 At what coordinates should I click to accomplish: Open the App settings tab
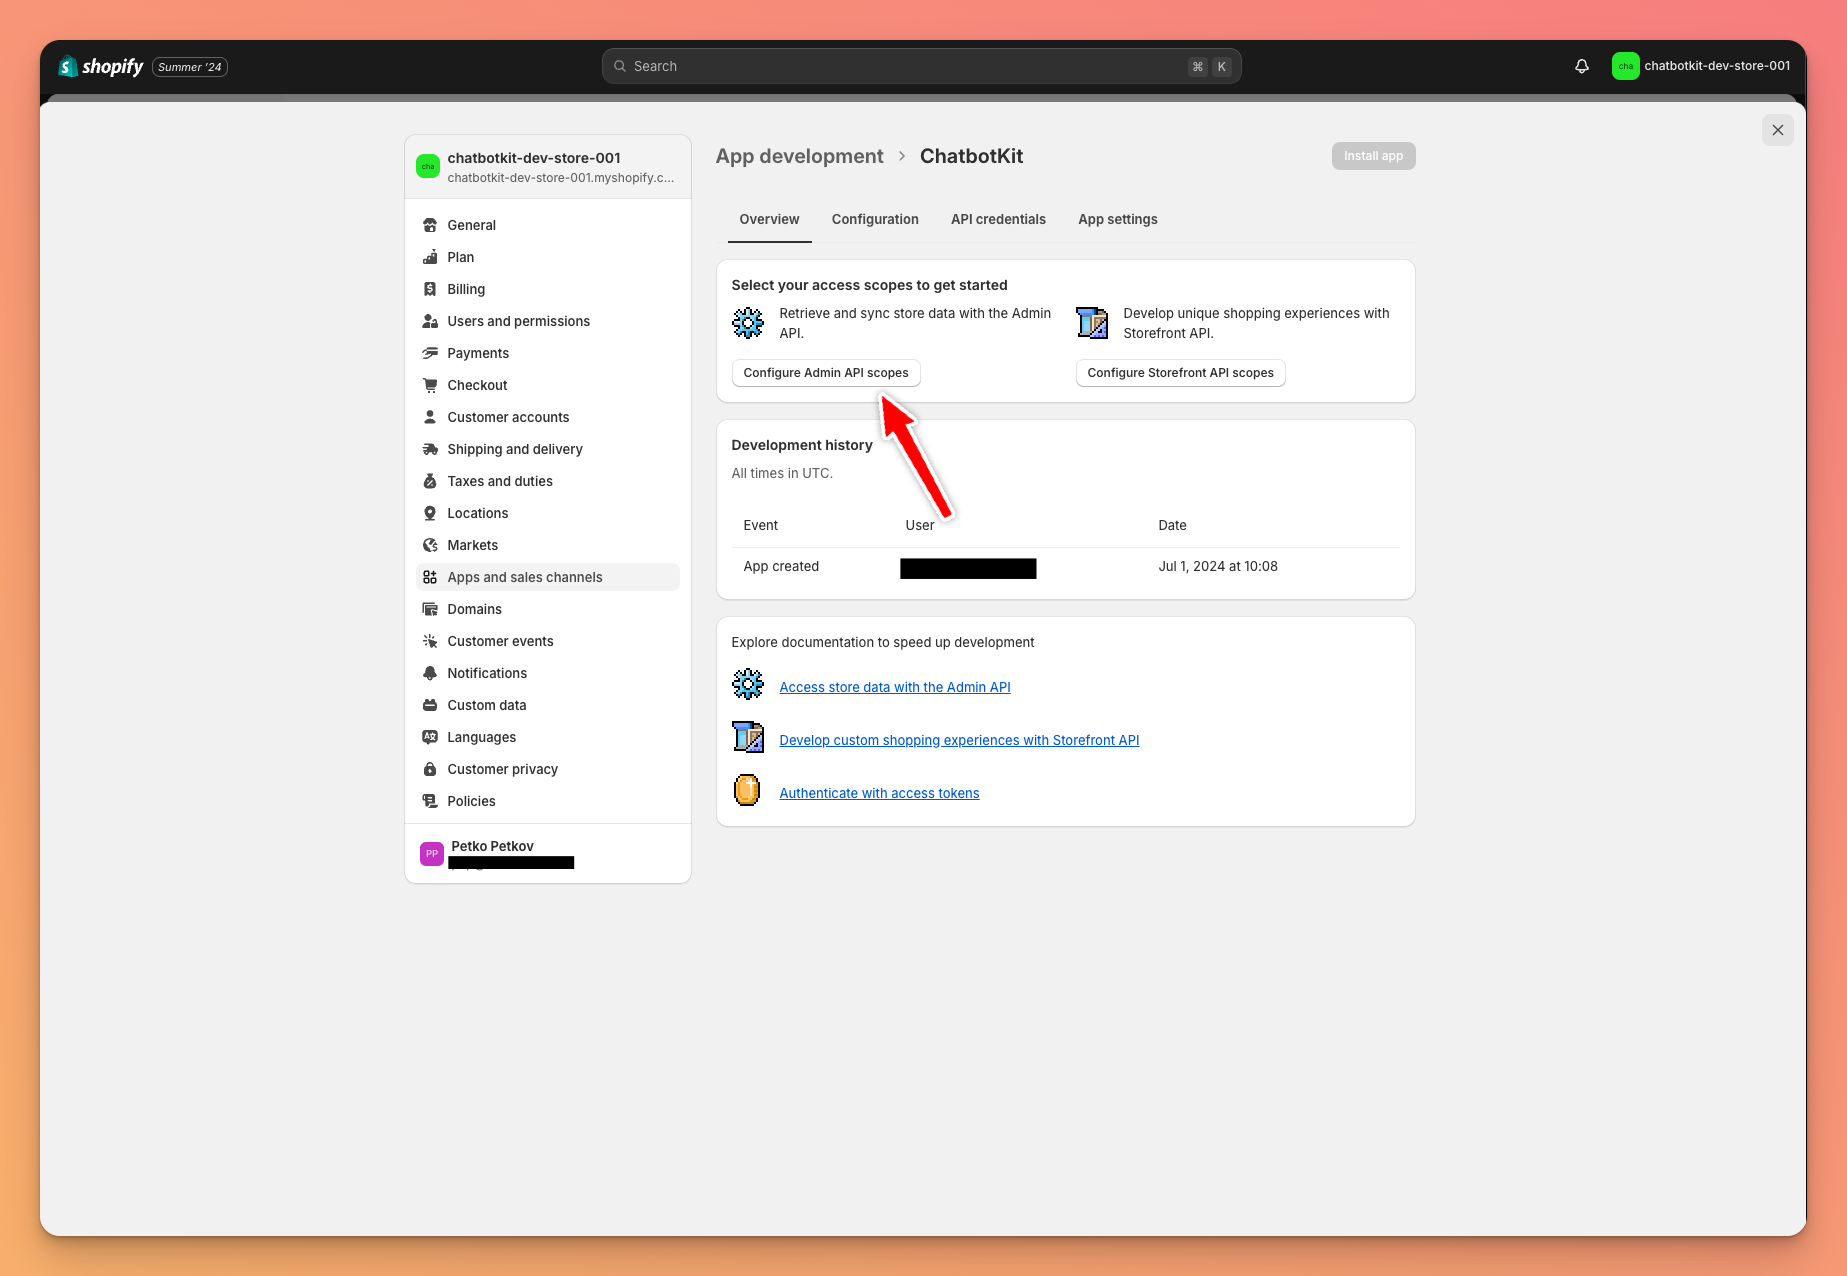[1118, 219]
